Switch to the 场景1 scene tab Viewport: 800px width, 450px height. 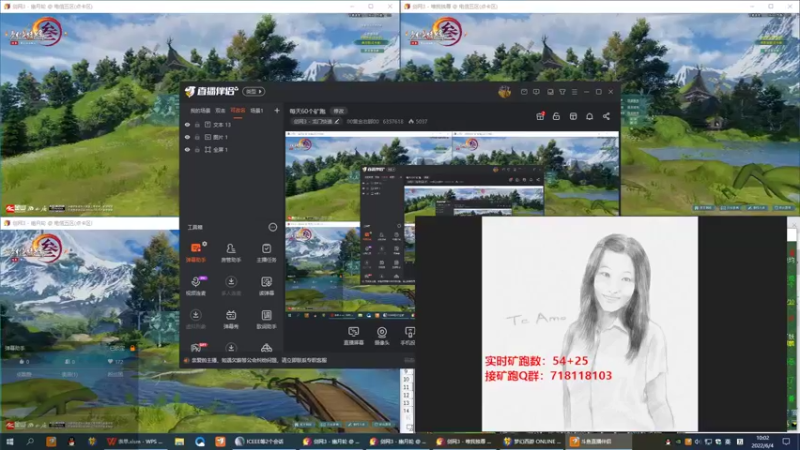pyautogui.click(x=257, y=110)
